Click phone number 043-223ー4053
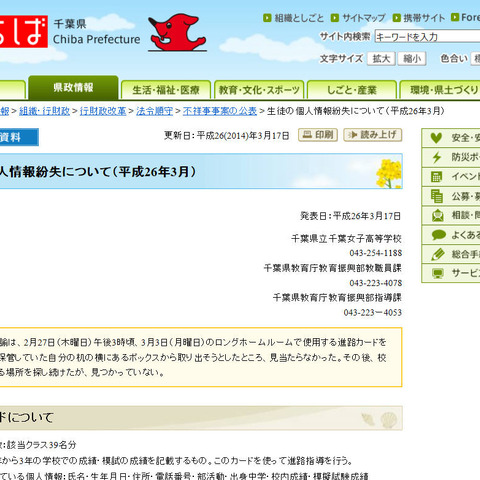 pyautogui.click(x=373, y=313)
